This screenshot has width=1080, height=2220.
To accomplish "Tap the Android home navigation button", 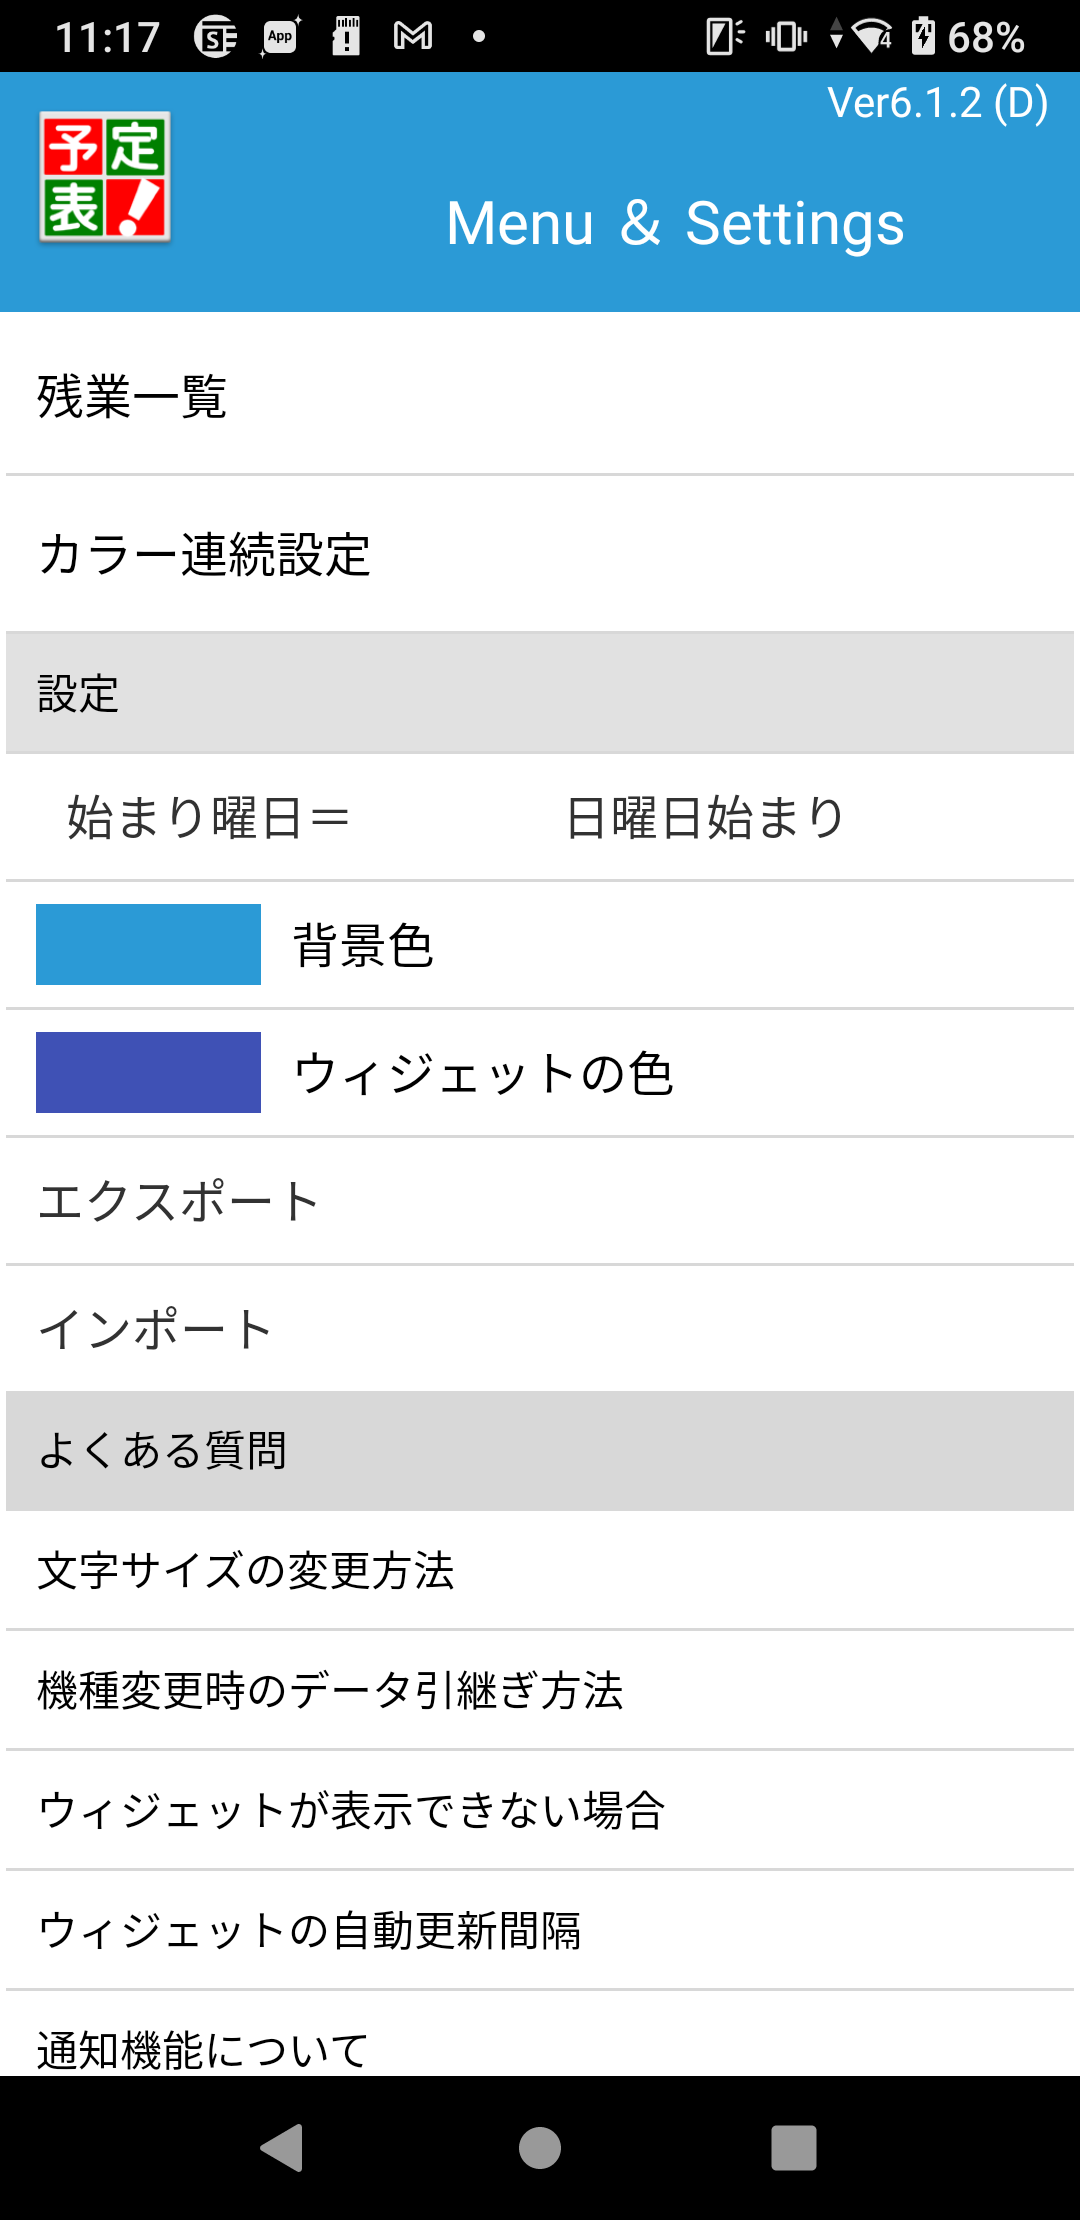I will click(540, 2147).
